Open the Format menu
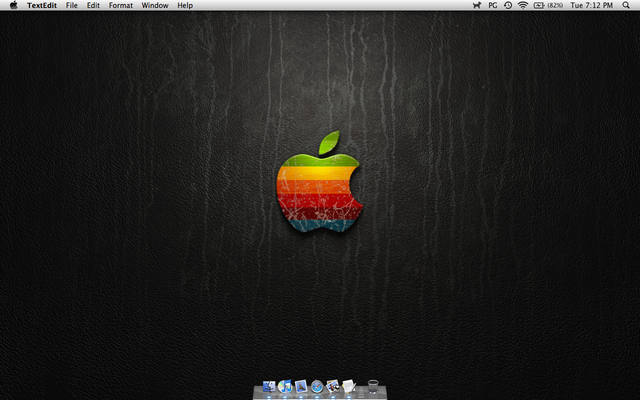 120,5
